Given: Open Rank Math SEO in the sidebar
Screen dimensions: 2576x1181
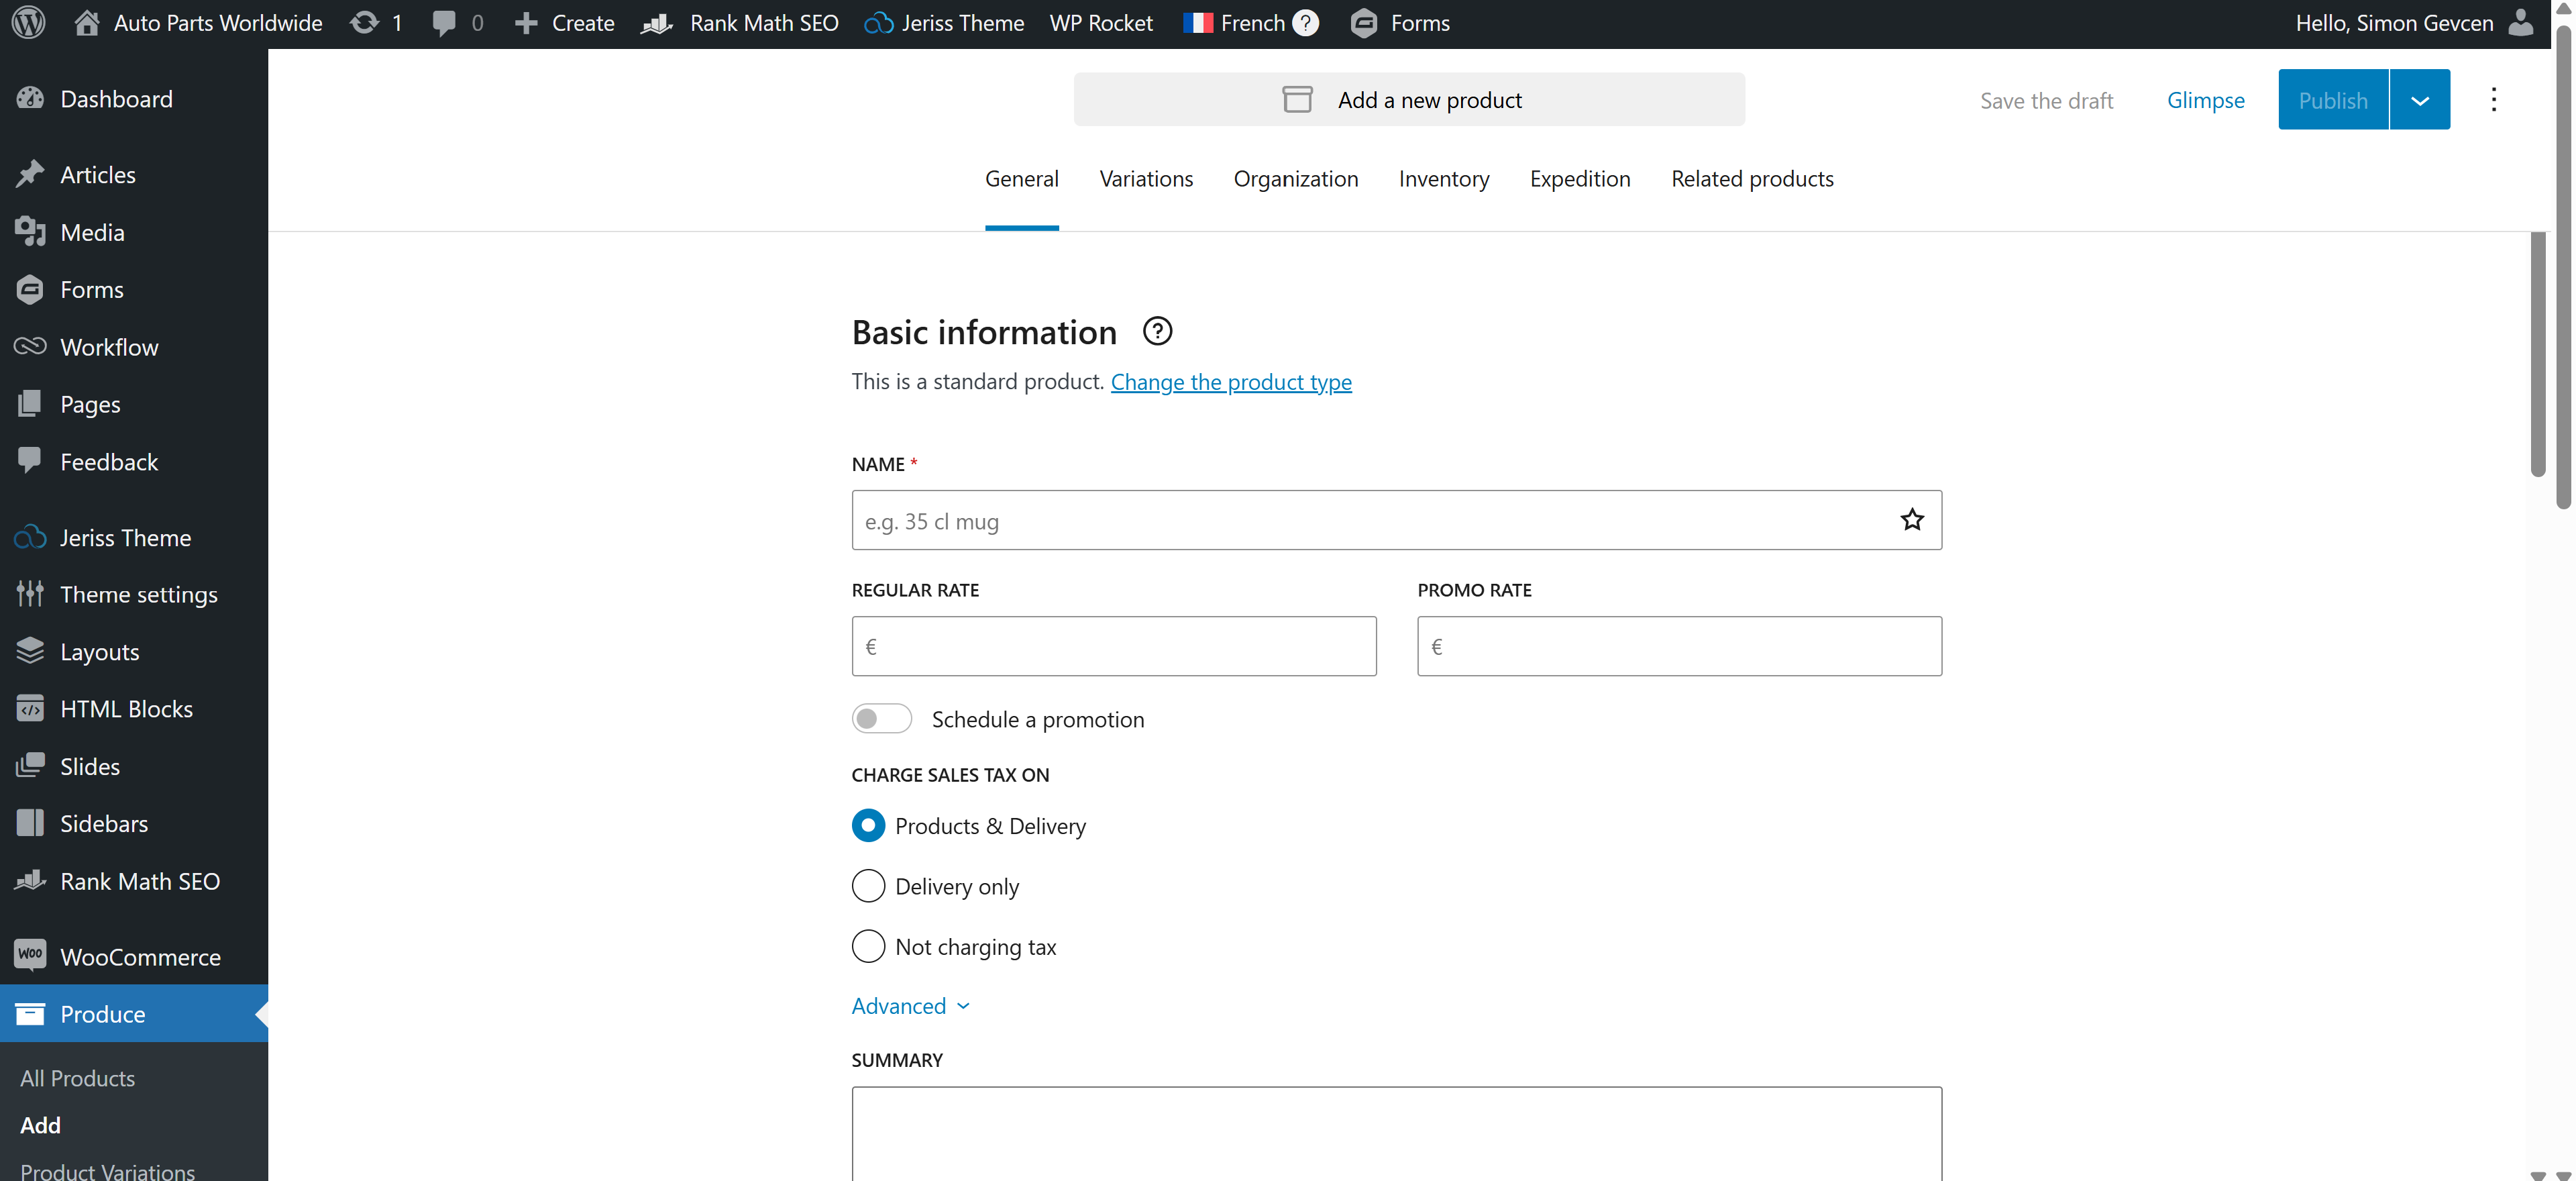Looking at the screenshot, I should [134, 880].
